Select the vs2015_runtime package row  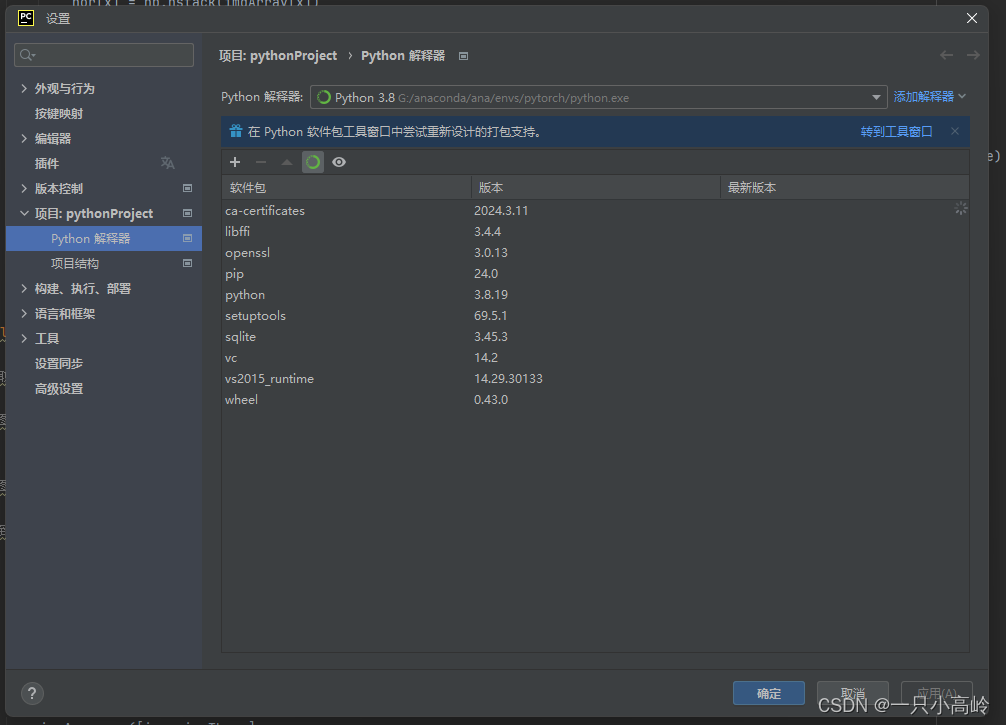pyautogui.click(x=595, y=379)
